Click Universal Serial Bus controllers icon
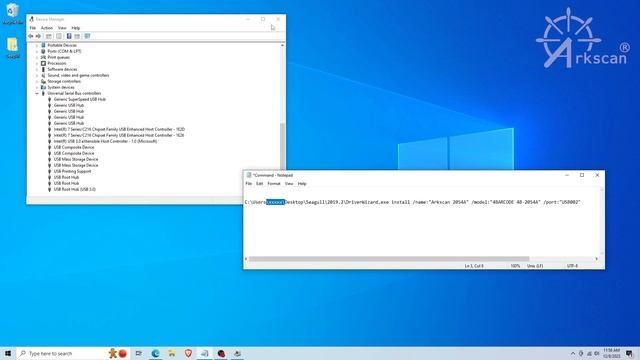640x360 pixels. (43, 93)
